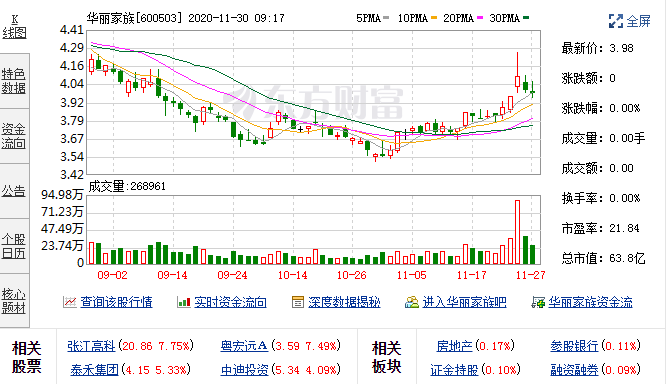Click the 09-24 date axis label
This screenshot has width=666, height=384.
[x=232, y=275]
